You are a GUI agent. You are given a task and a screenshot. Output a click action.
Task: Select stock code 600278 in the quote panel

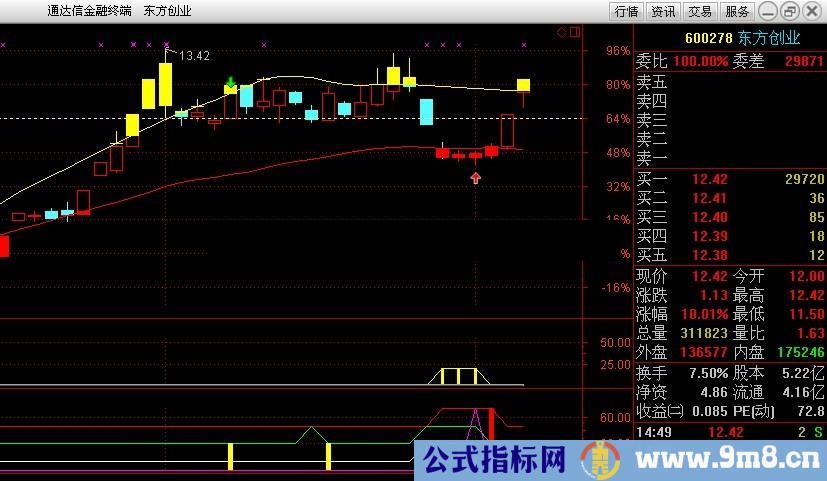click(708, 39)
